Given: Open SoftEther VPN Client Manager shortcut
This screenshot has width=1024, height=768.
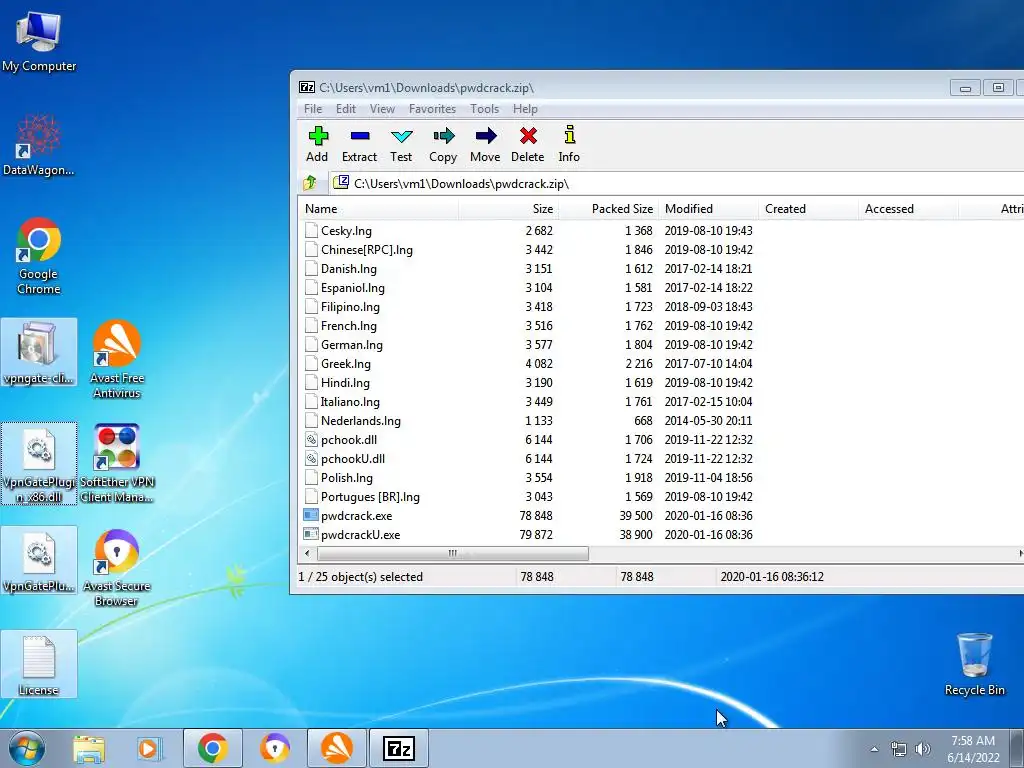Looking at the screenshot, I should pyautogui.click(x=116, y=463).
